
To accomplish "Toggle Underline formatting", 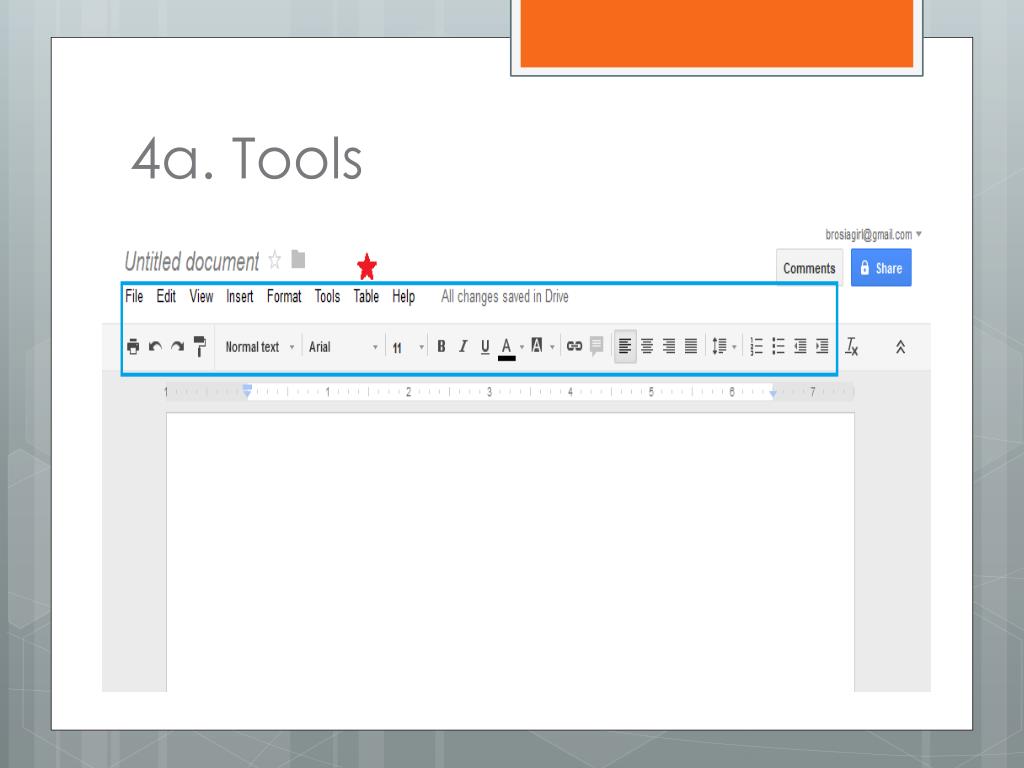I will pos(485,347).
